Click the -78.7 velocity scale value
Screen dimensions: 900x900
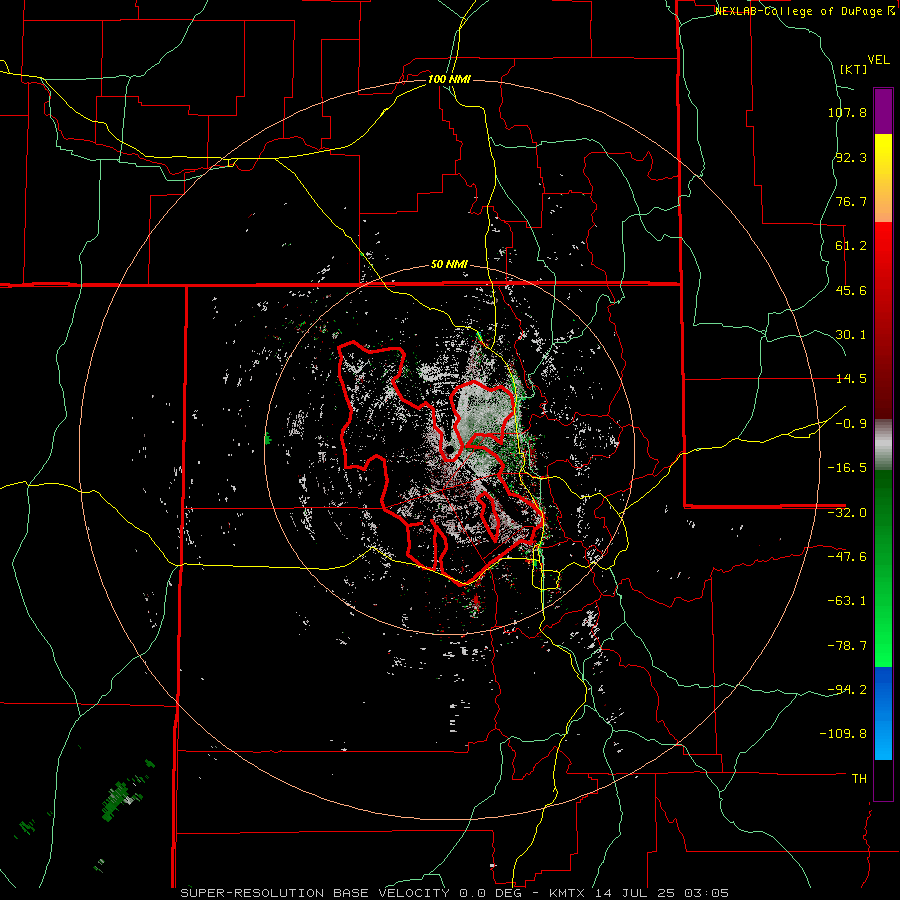point(847,646)
